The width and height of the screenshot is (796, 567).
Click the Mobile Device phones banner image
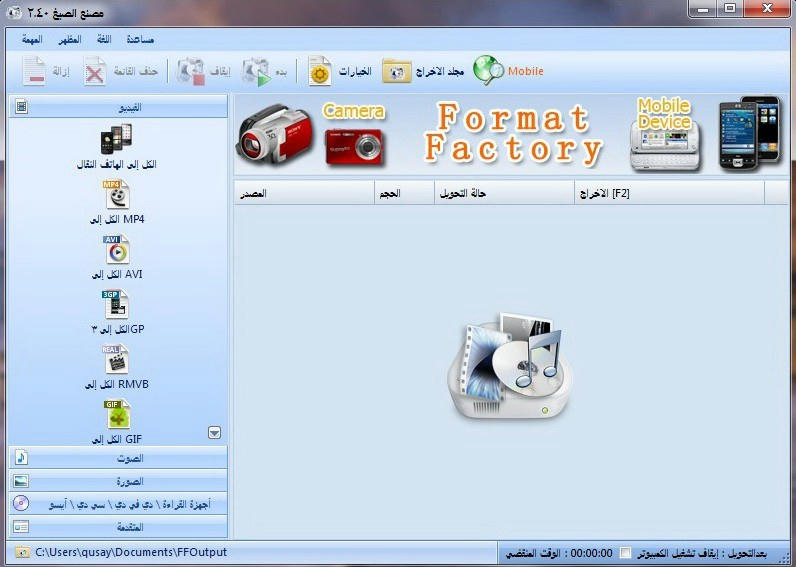click(749, 133)
